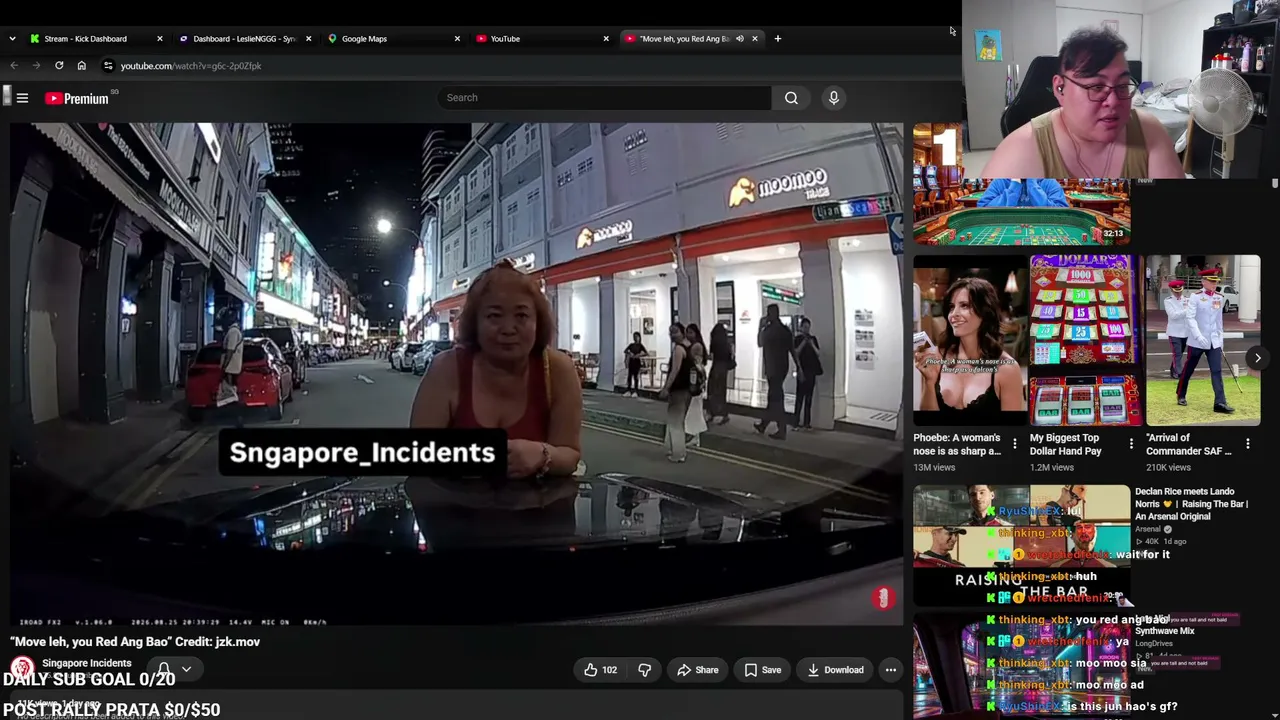The width and height of the screenshot is (1280, 720).
Task: Mute the playing tab speaker icon
Action: [x=740, y=38]
